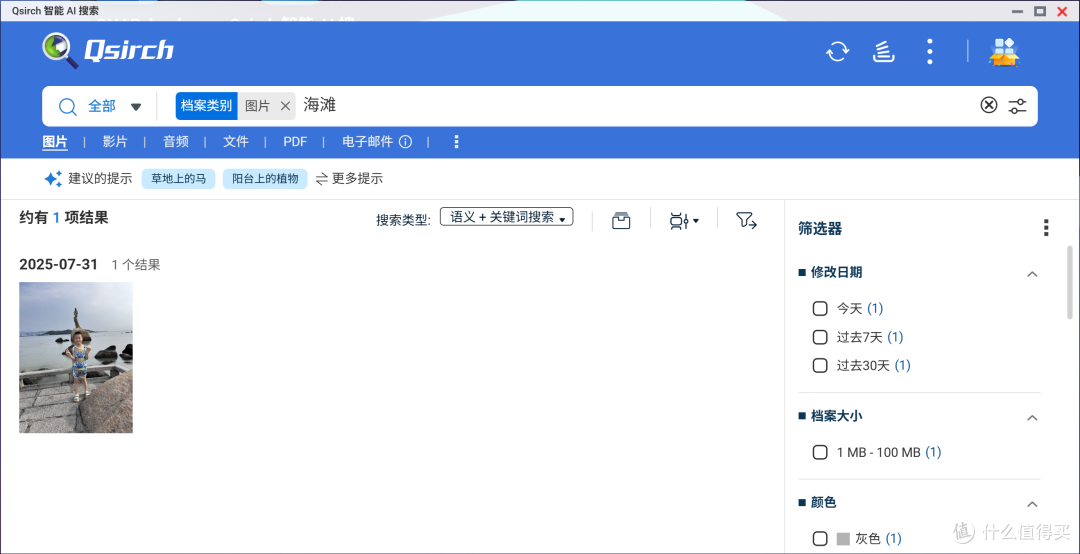Switch to the 电子邮件 tab
The height and width of the screenshot is (554, 1080).
pos(368,142)
